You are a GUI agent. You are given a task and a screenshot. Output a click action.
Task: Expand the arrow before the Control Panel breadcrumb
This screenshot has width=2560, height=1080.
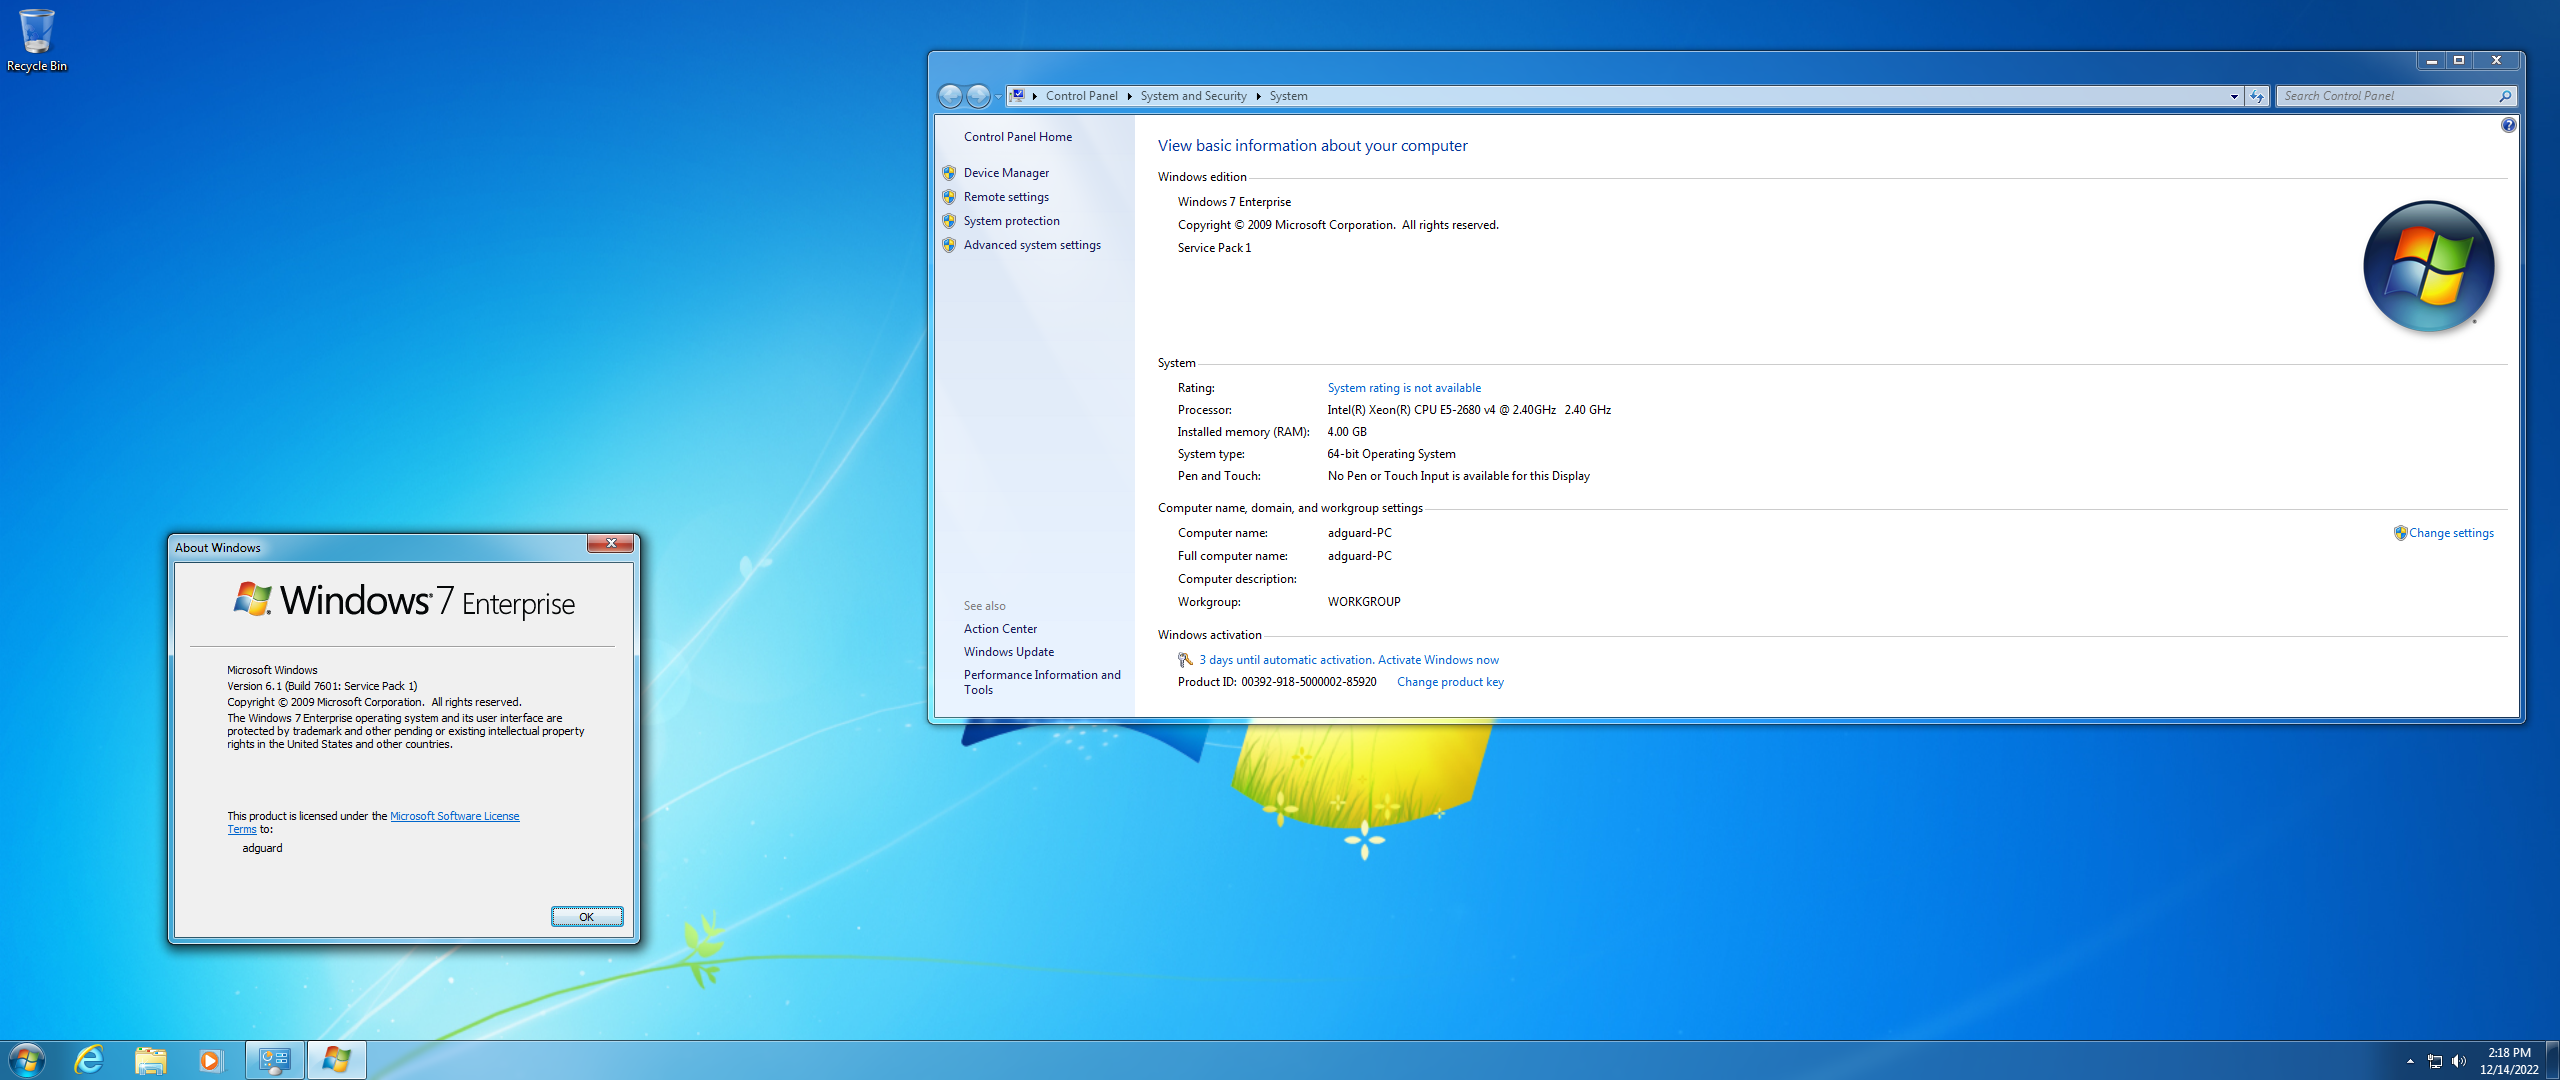click(1035, 96)
